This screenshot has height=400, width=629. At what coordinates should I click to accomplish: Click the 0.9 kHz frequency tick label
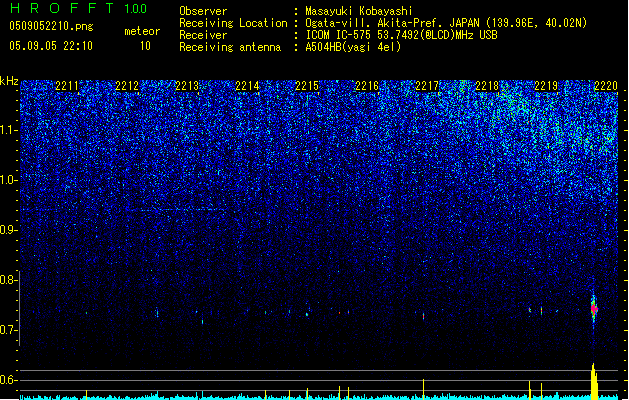[9, 230]
